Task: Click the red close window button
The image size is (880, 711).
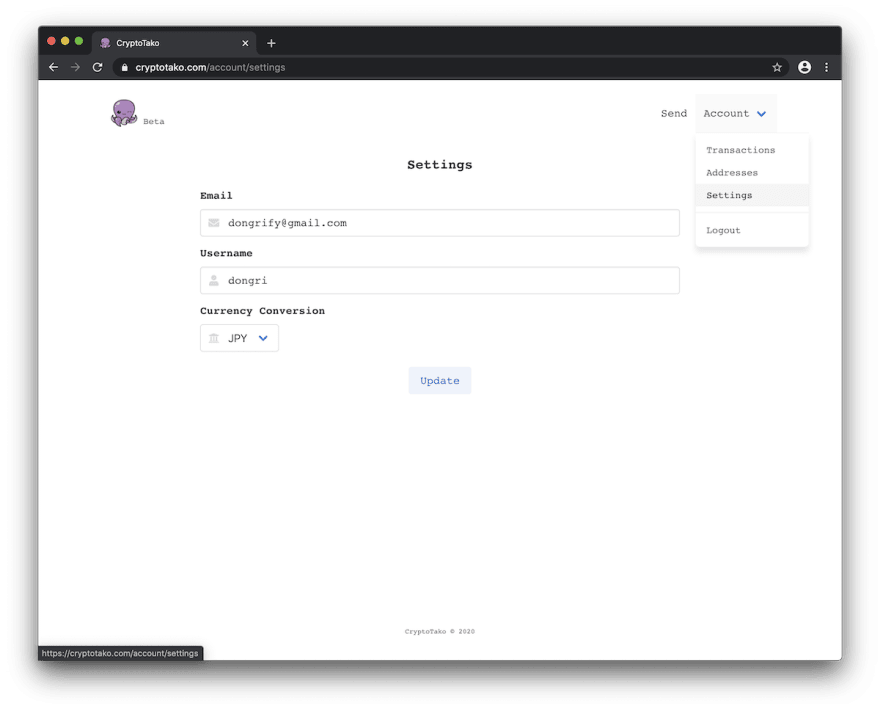Action: coord(51,41)
